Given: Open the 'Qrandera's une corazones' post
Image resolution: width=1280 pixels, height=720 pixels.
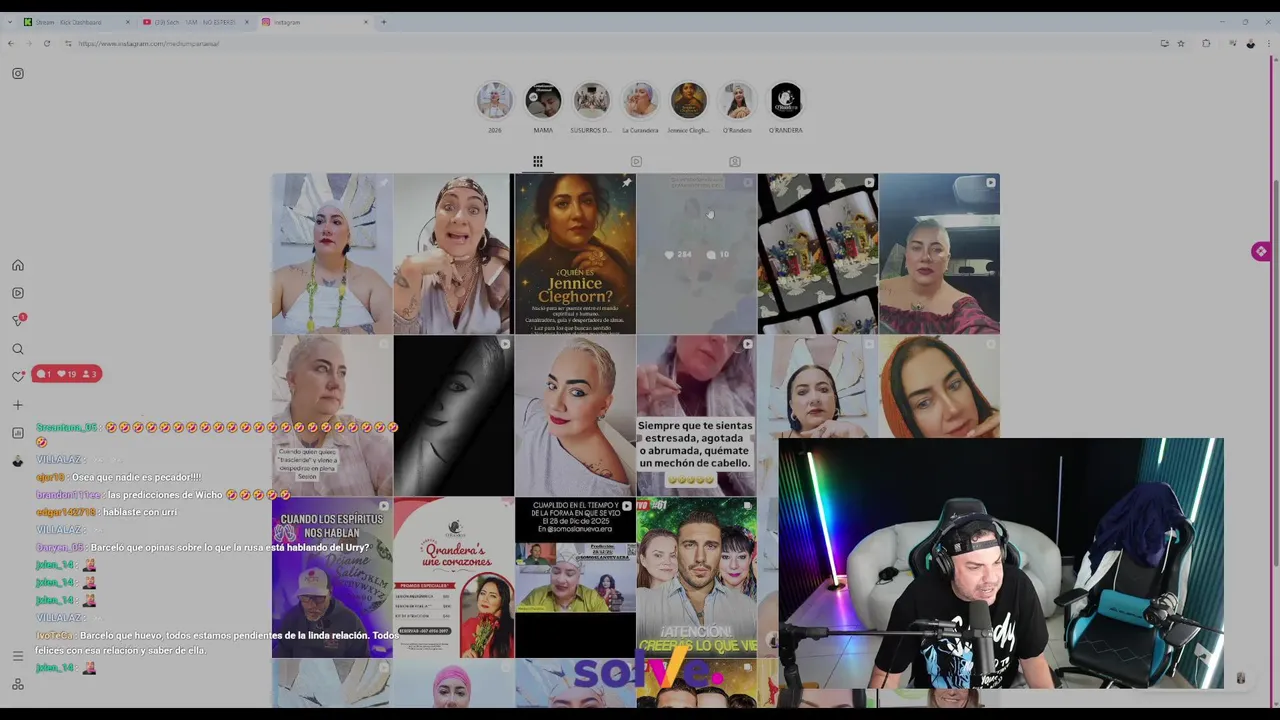Looking at the screenshot, I should click(x=453, y=578).
